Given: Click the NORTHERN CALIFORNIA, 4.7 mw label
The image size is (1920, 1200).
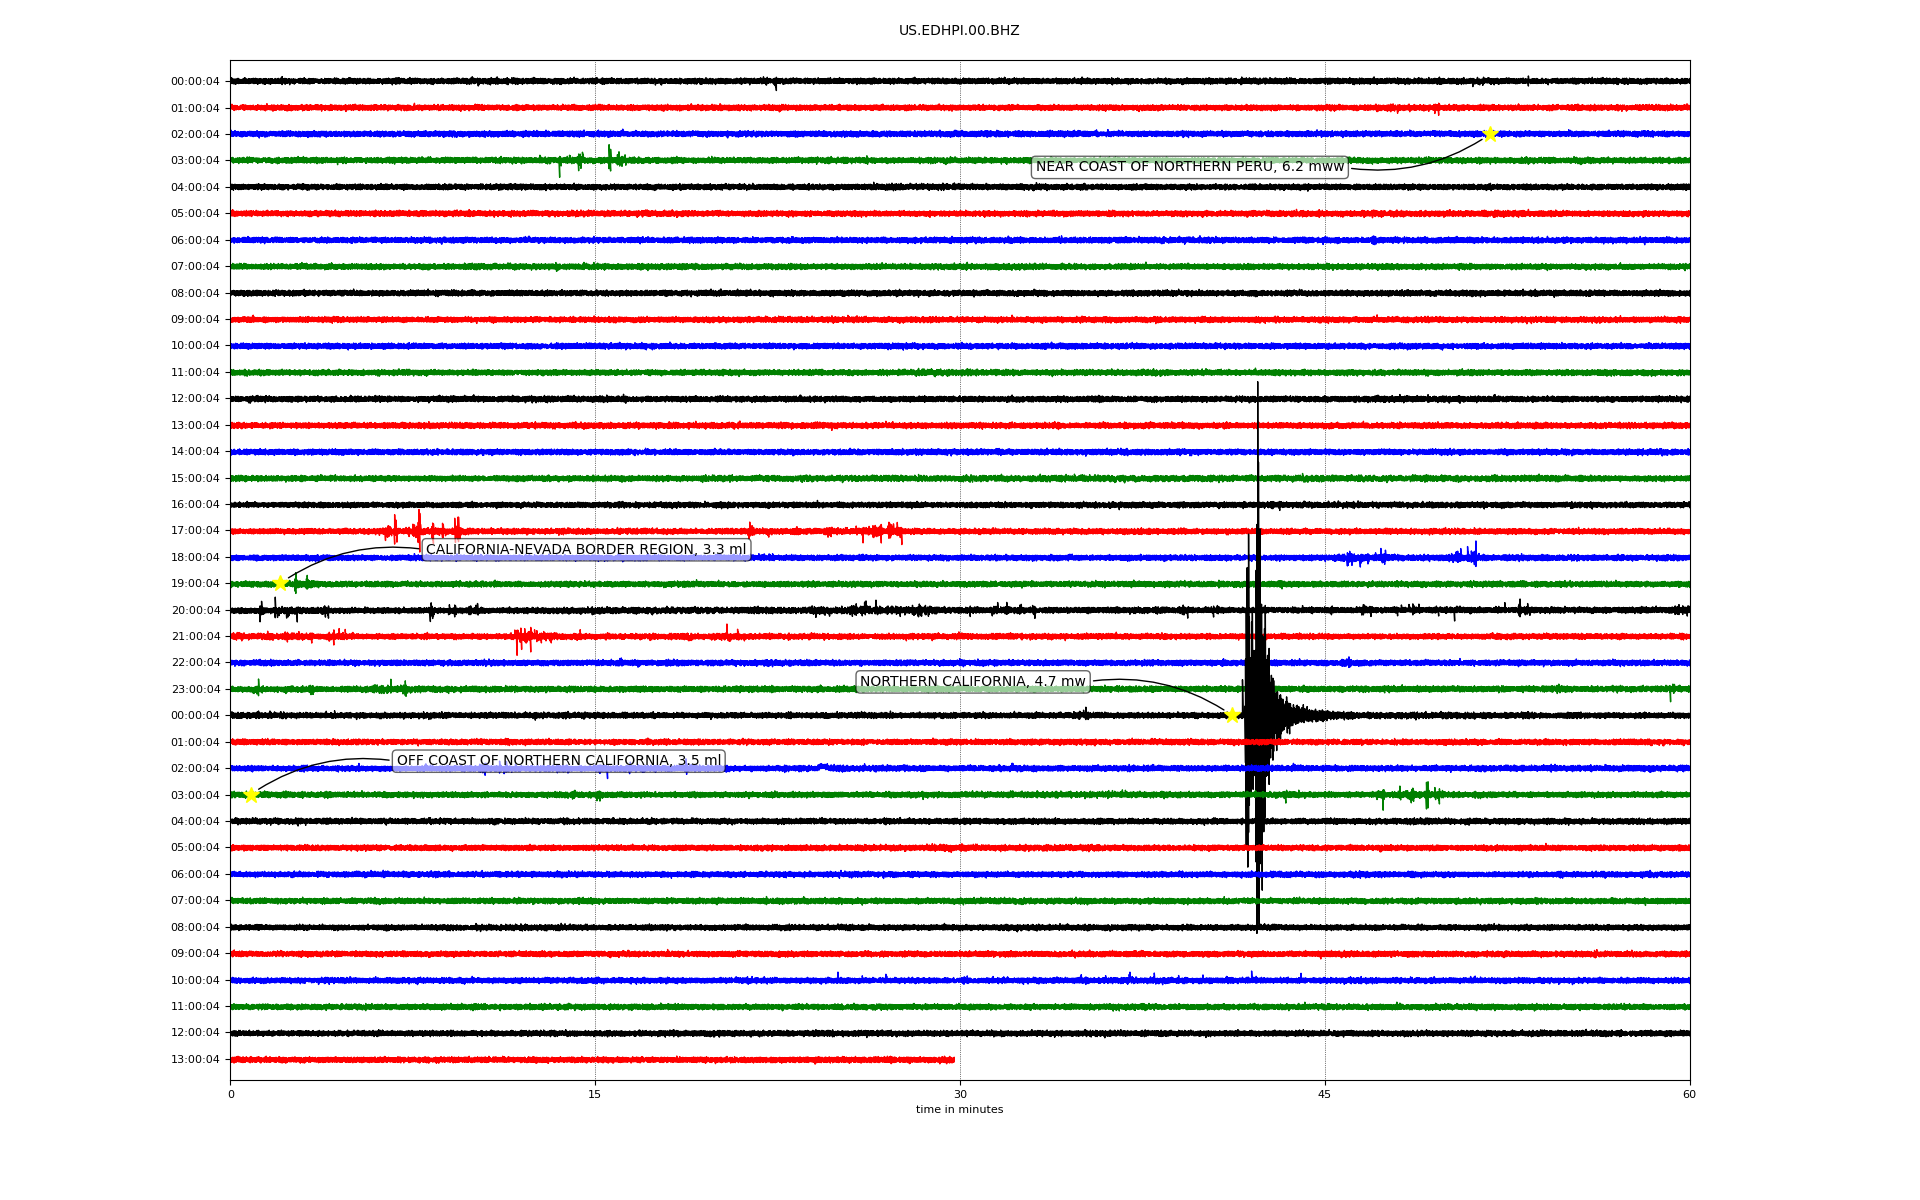Looking at the screenshot, I should pyautogui.click(x=972, y=682).
